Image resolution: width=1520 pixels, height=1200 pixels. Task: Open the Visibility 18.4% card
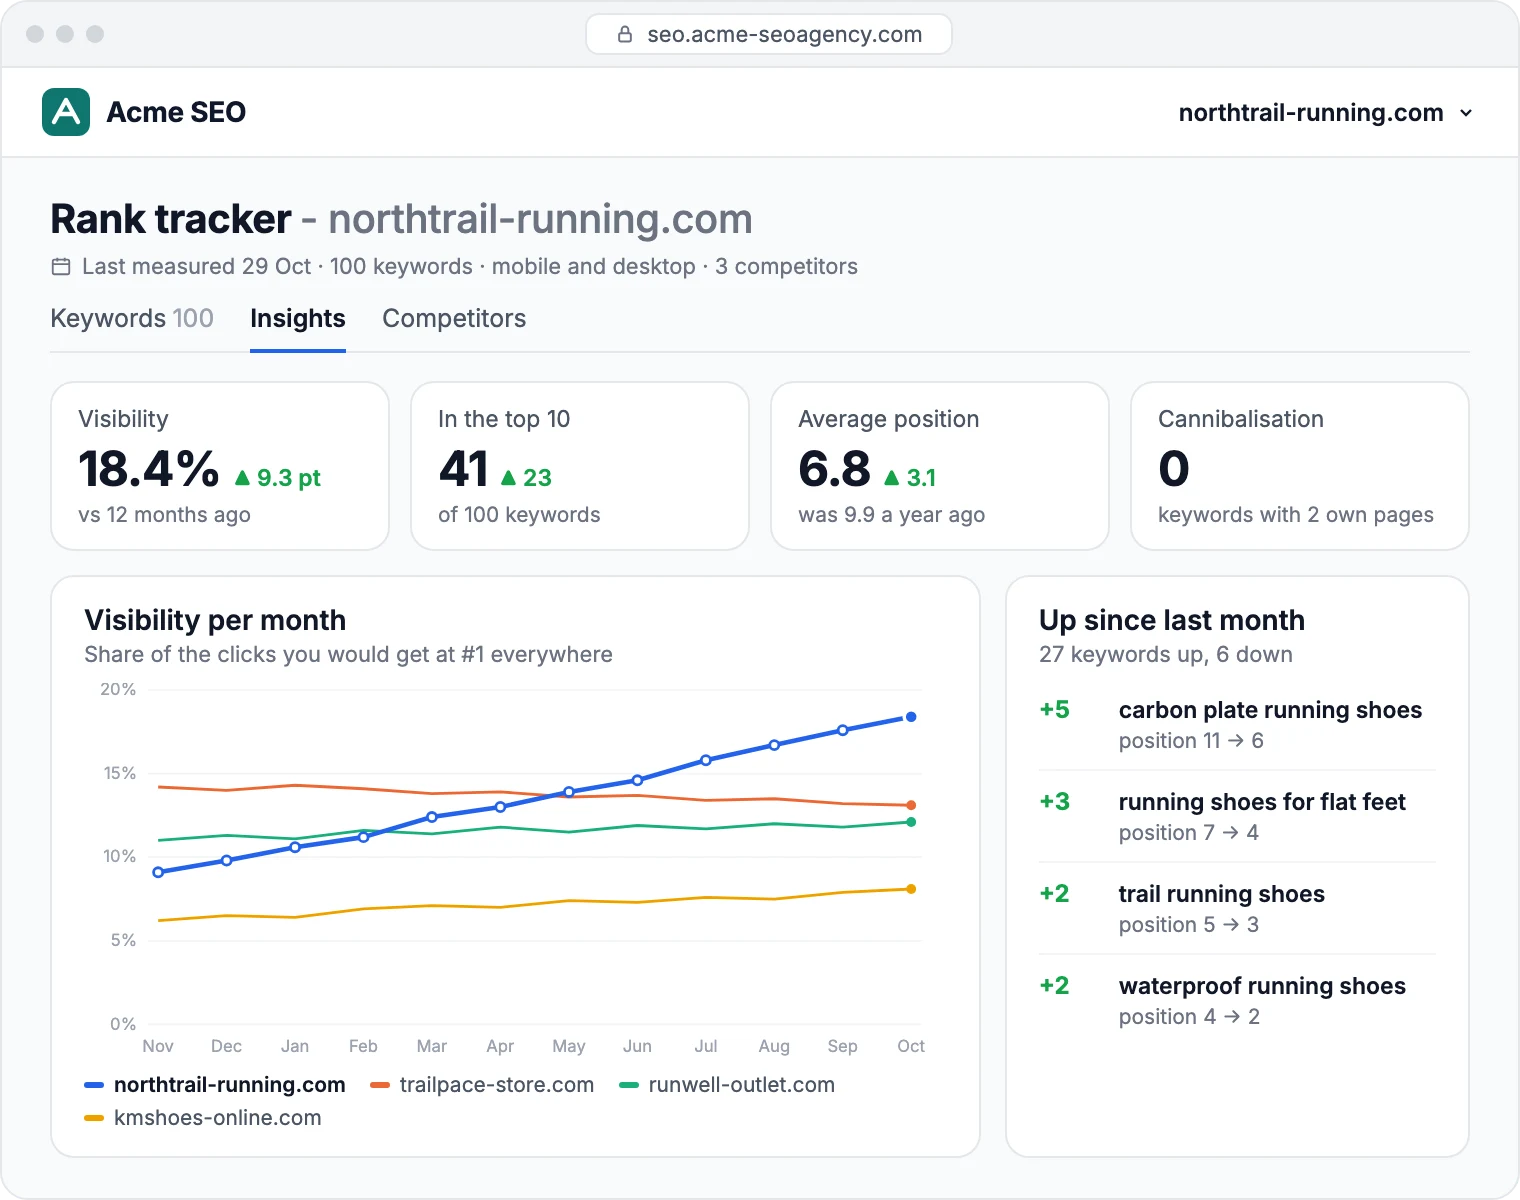pyautogui.click(x=220, y=466)
